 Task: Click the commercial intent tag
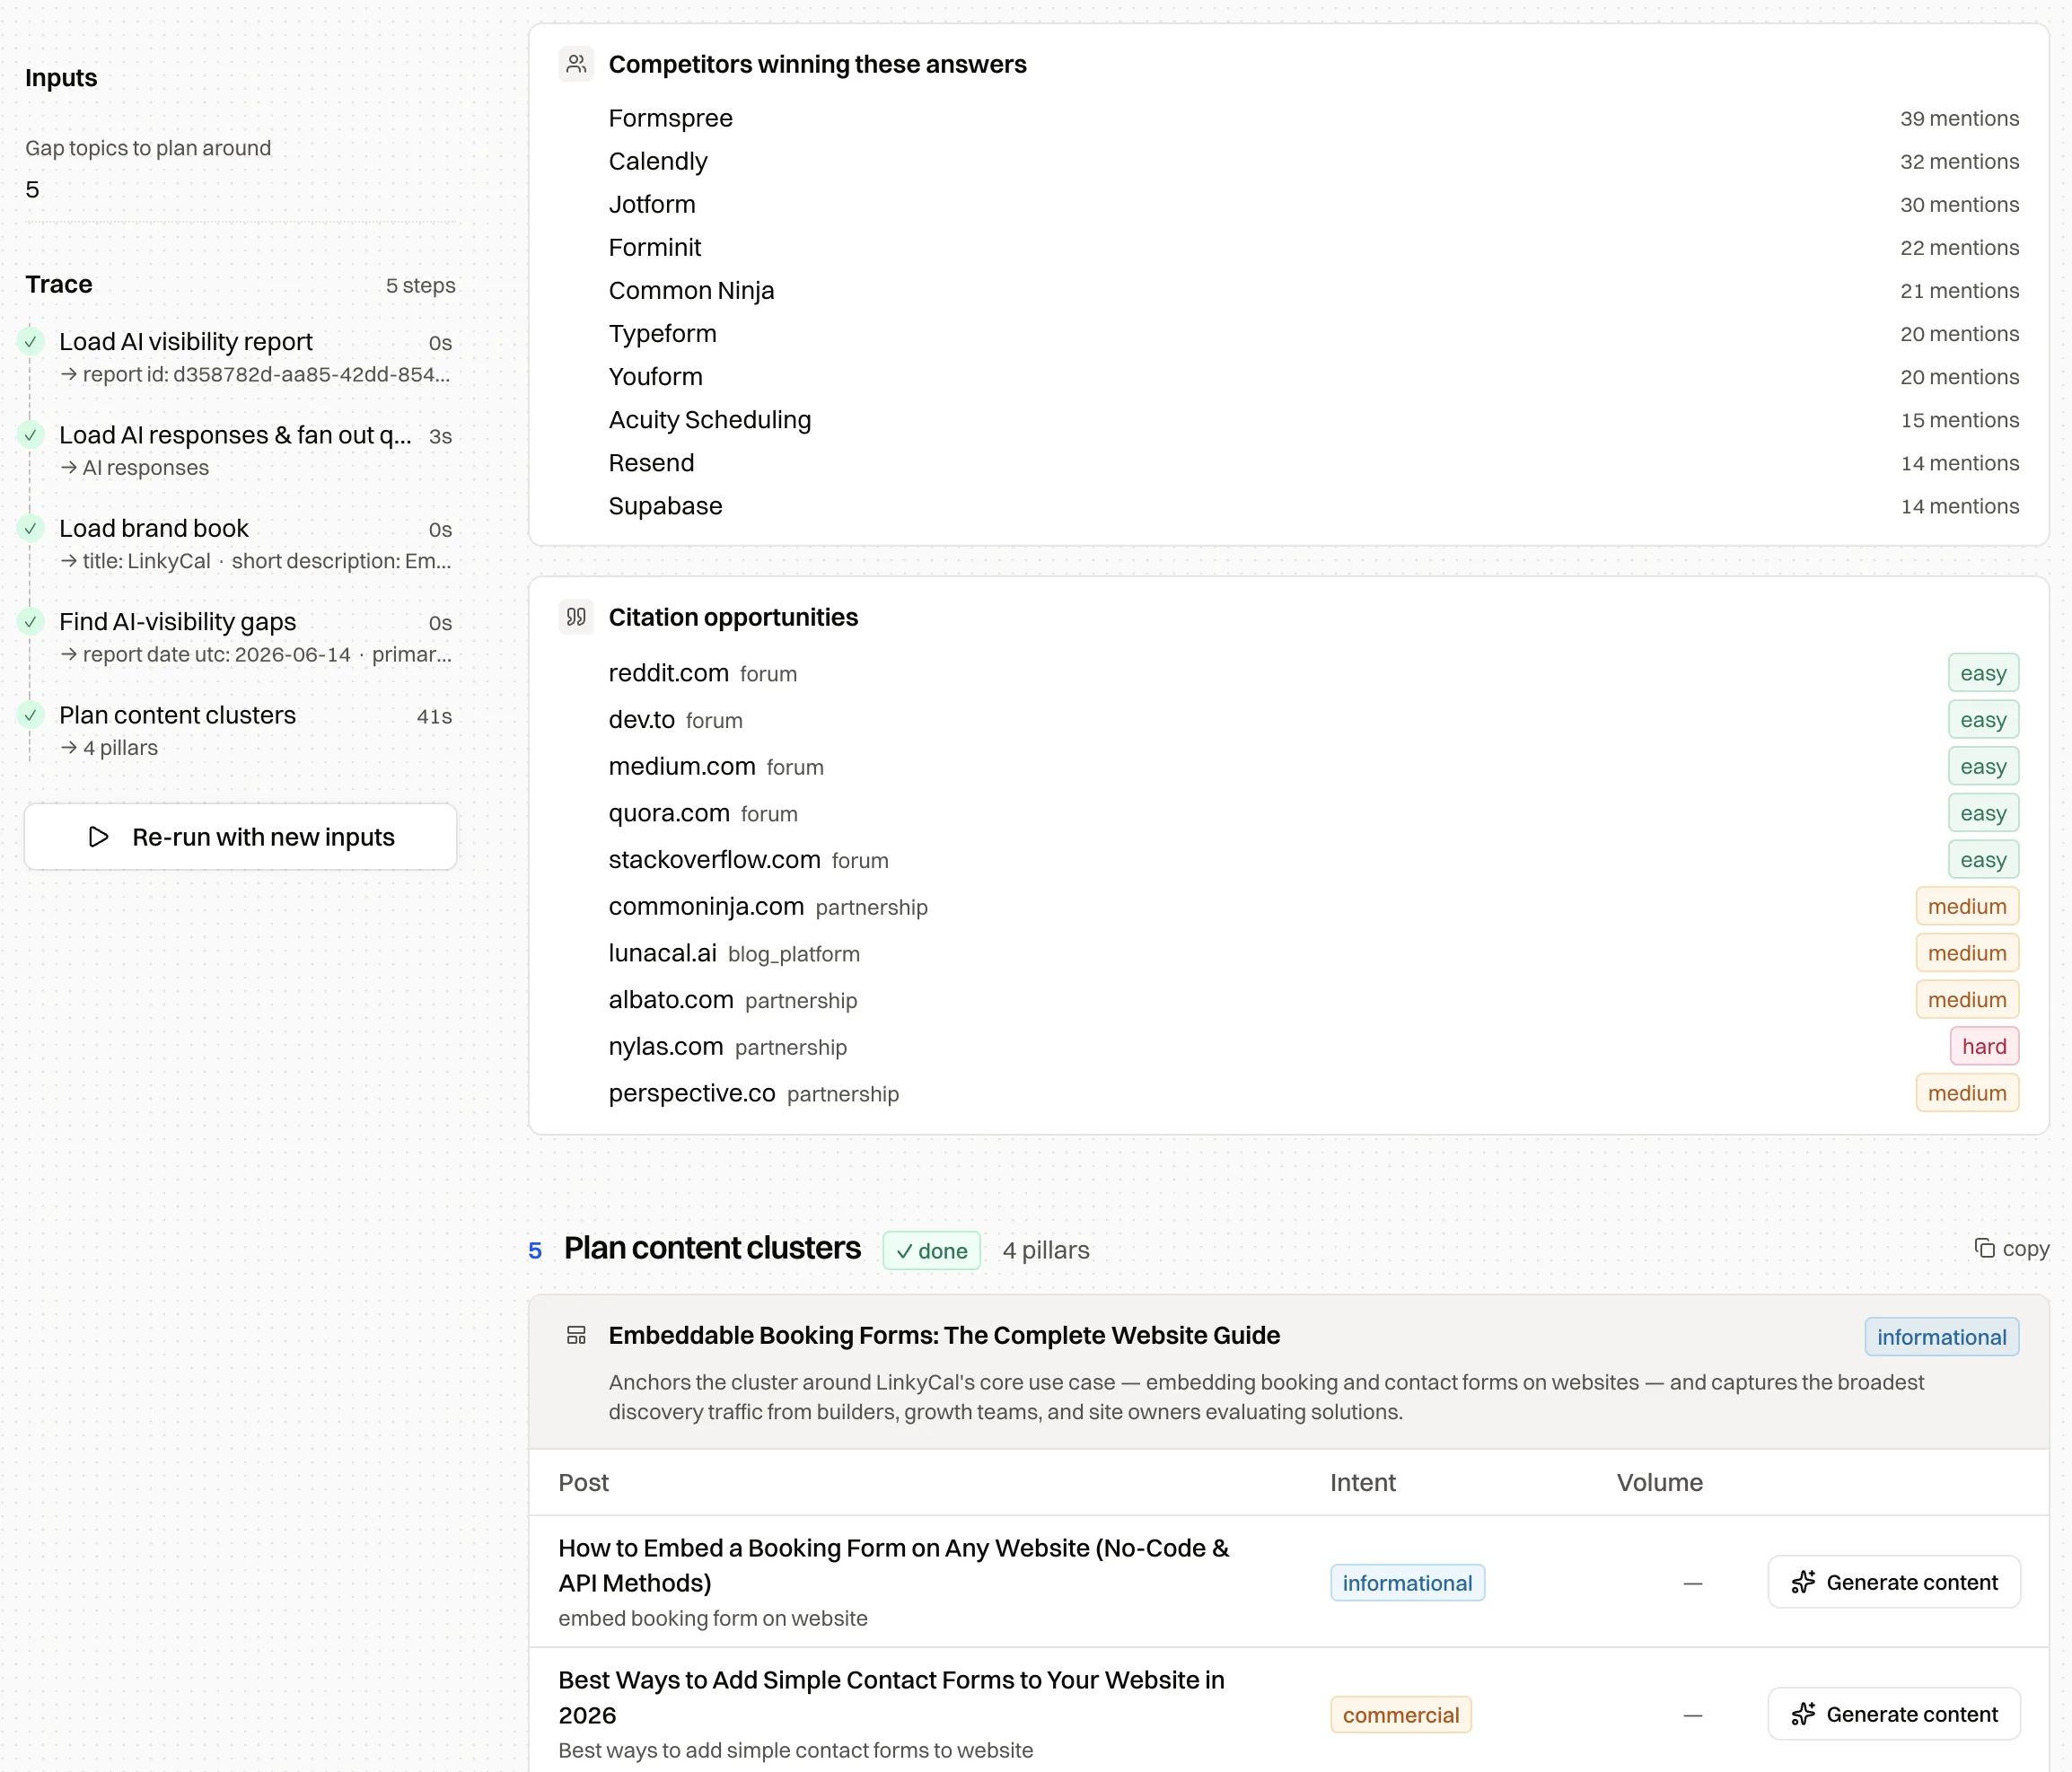pos(1400,1715)
